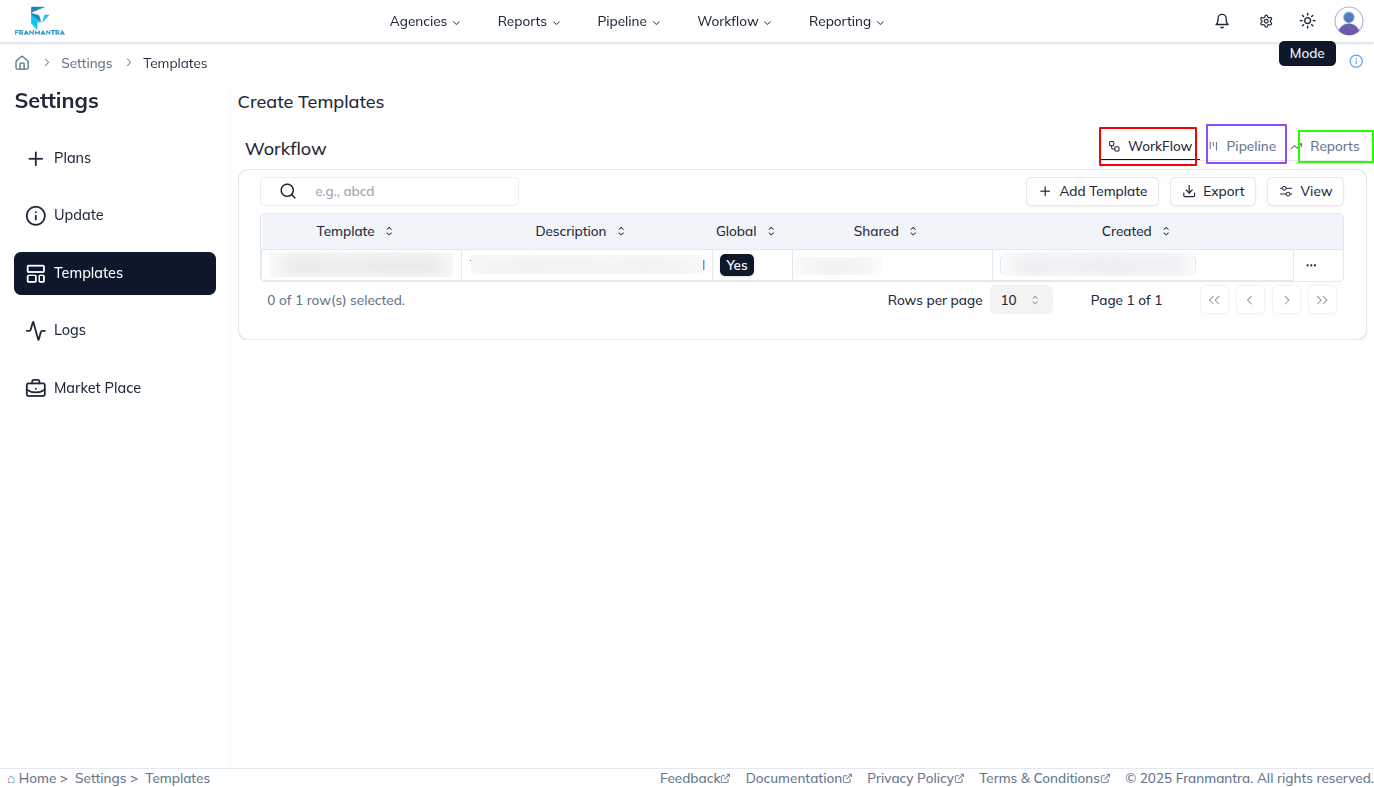Screen dimensions: 1374x787
Task: Sort by Template column
Action: (355, 231)
